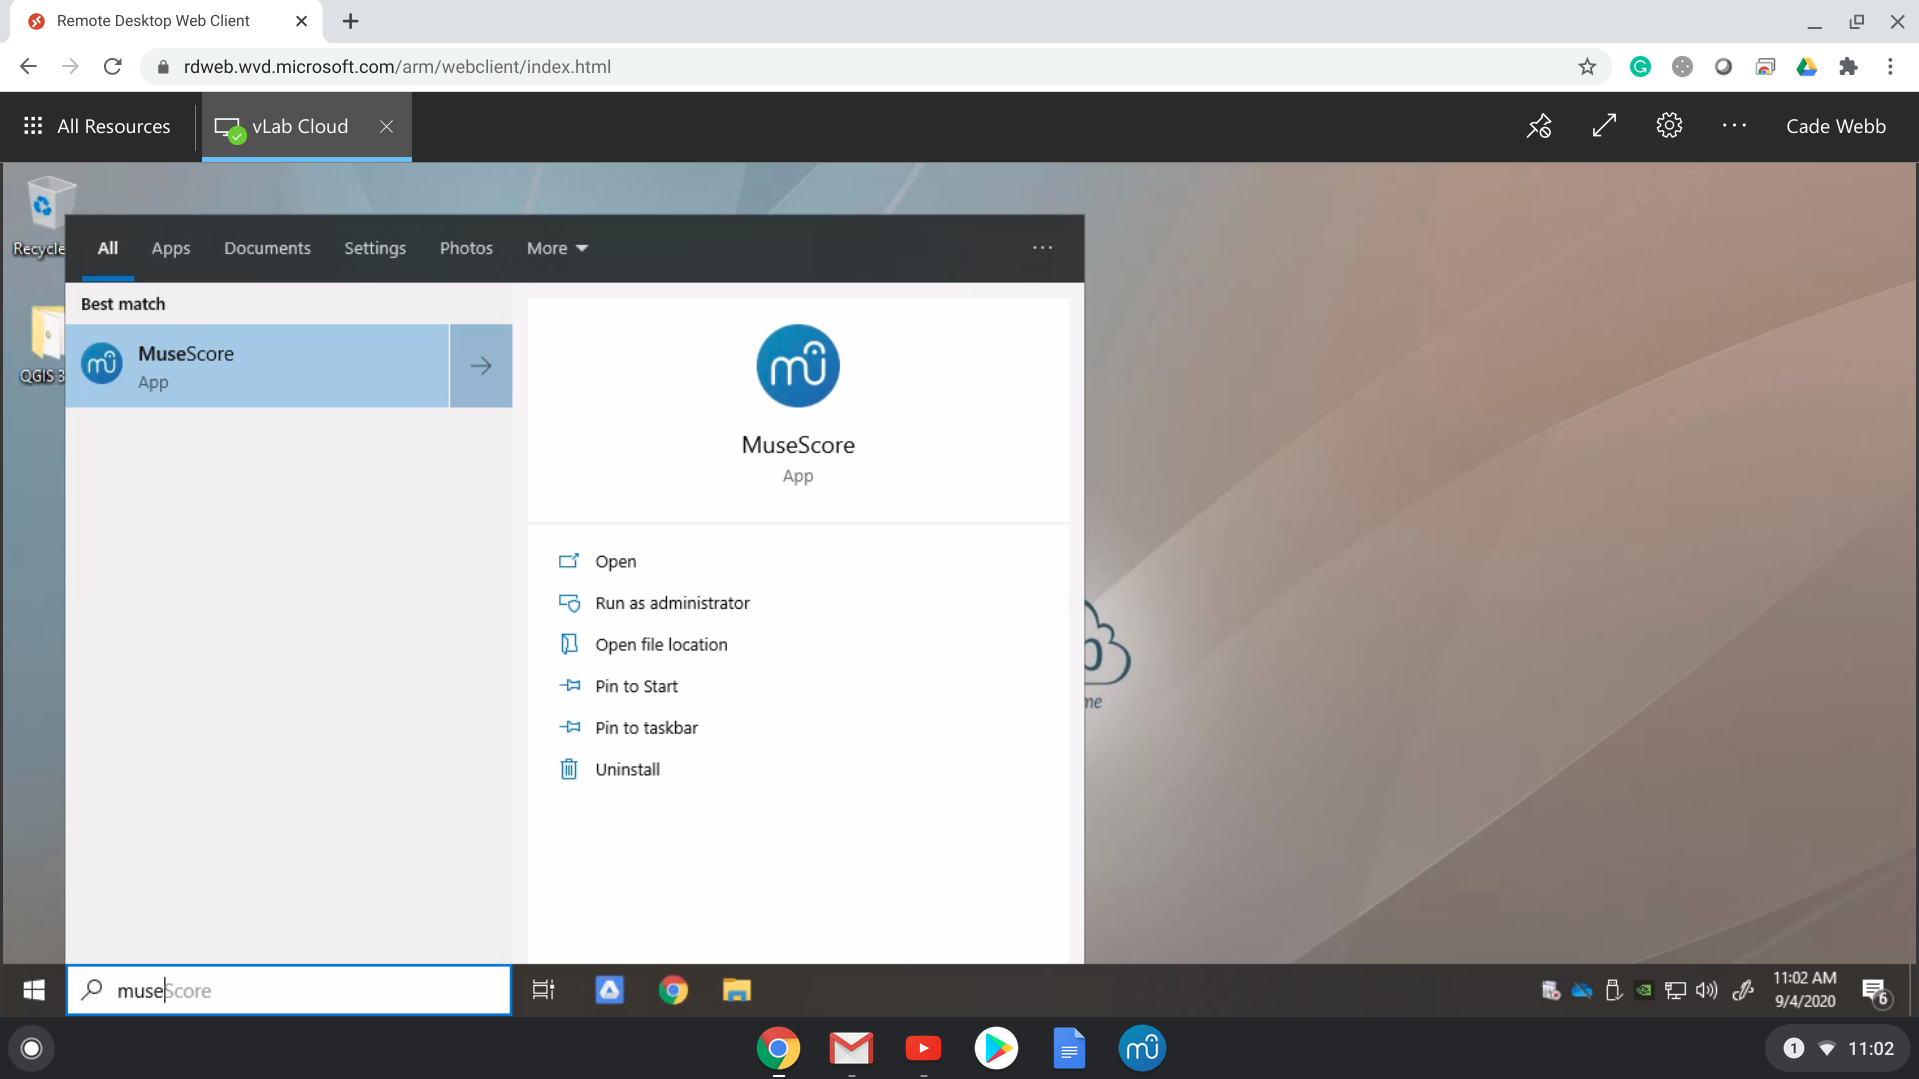Open Chrome from the Chrome OS shelf
Image resolution: width=1919 pixels, height=1079 pixels.
click(x=778, y=1048)
